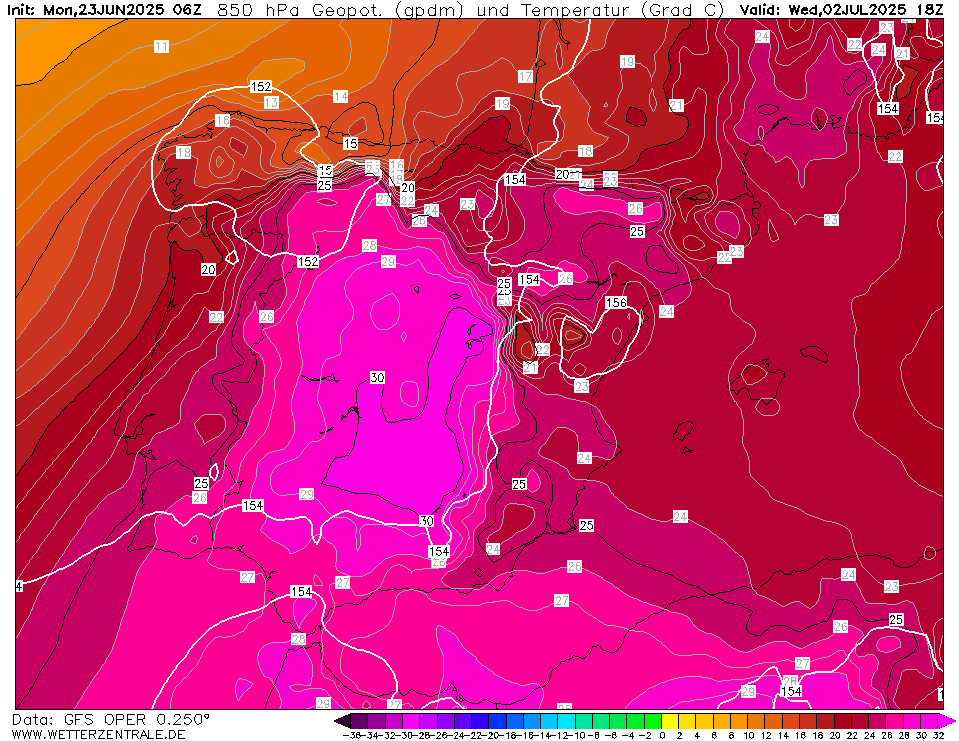This screenshot has height=741, width=959.
Task: Pick the scale swatch between 22 and 24
Action: pyautogui.click(x=859, y=721)
